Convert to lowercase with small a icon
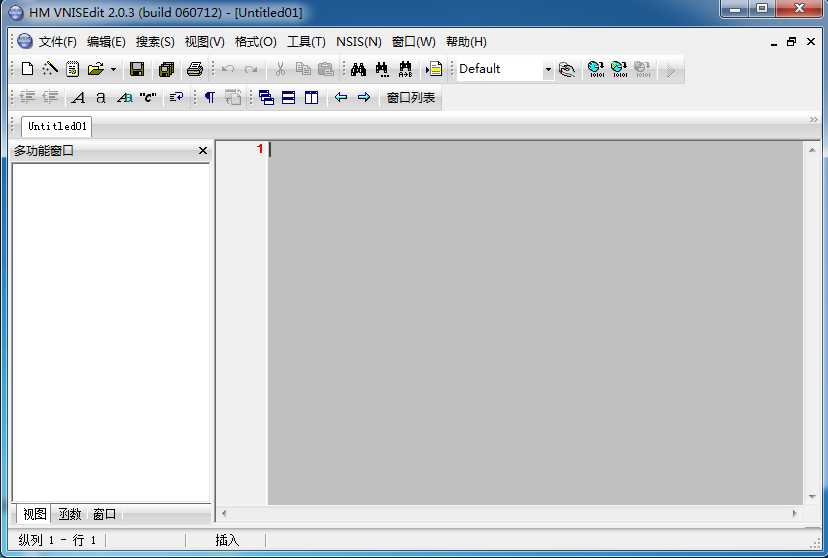This screenshot has height=558, width=828. [101, 98]
